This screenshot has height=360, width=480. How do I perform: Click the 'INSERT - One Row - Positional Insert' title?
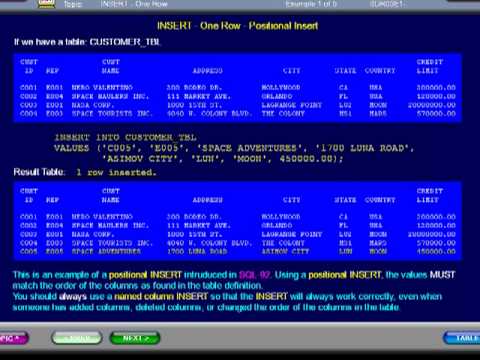click(237, 26)
